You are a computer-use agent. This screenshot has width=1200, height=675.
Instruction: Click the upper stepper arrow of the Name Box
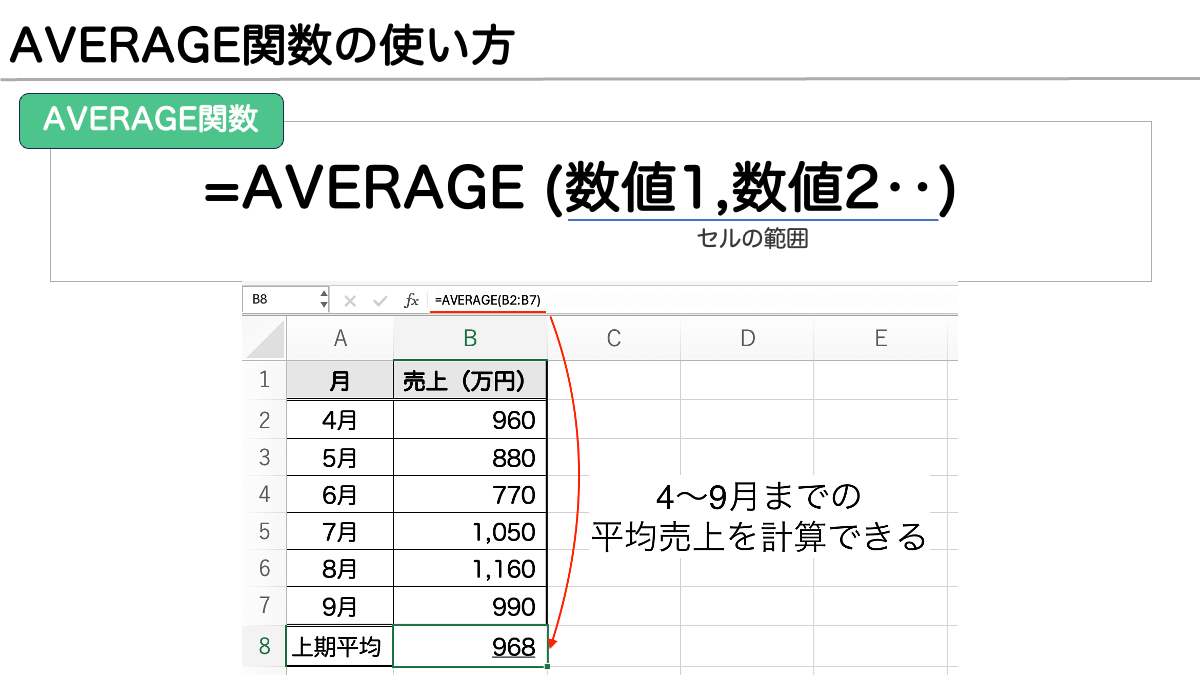(x=325, y=293)
